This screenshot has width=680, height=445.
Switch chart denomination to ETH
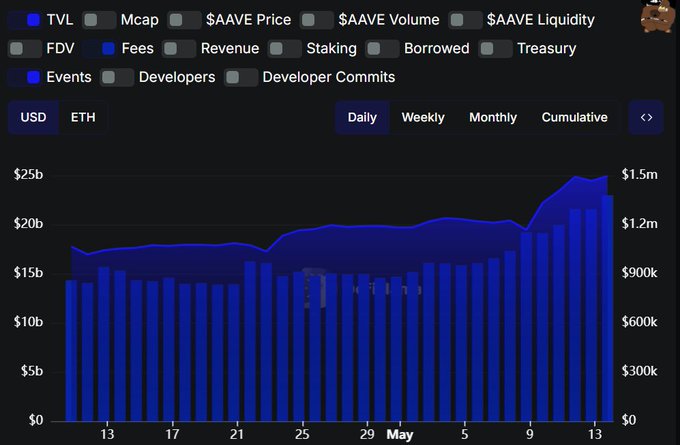[x=83, y=118]
